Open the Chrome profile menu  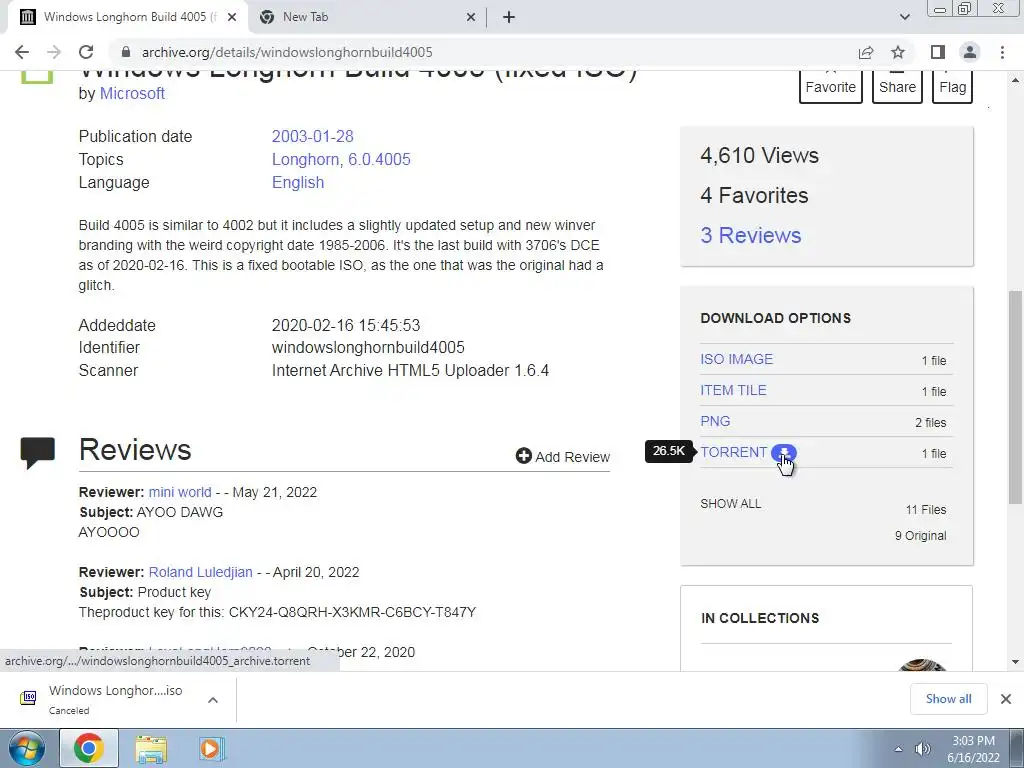coord(970,52)
